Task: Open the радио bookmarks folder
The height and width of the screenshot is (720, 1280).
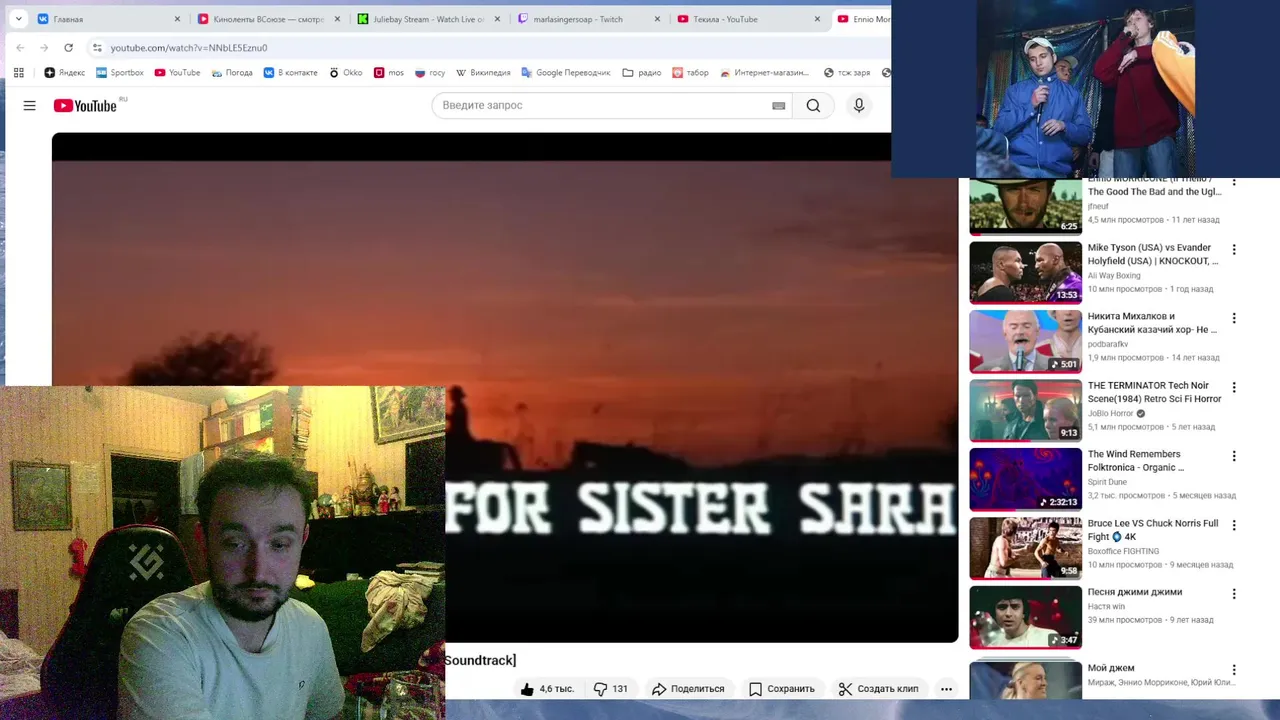Action: tap(641, 72)
